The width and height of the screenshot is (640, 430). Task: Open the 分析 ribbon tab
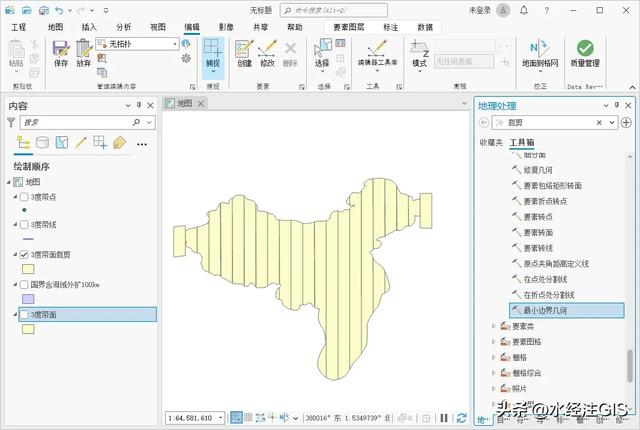(123, 27)
